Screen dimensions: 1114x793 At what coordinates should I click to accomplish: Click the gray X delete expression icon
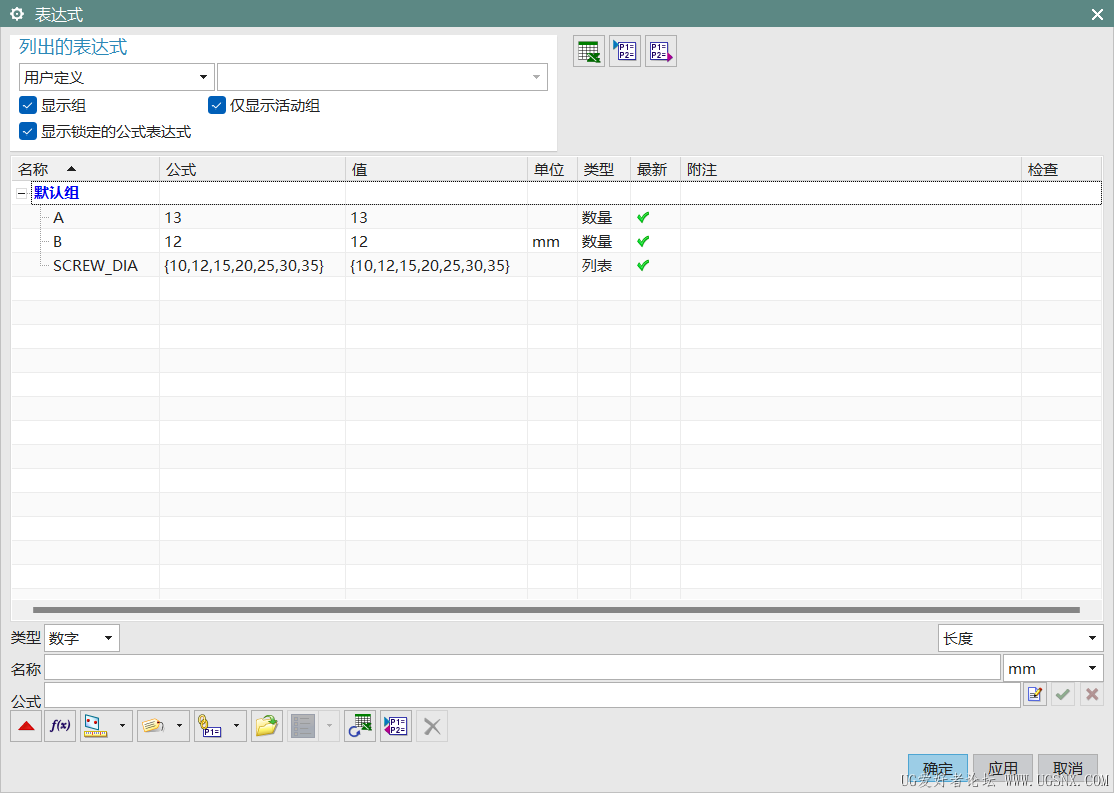click(432, 726)
